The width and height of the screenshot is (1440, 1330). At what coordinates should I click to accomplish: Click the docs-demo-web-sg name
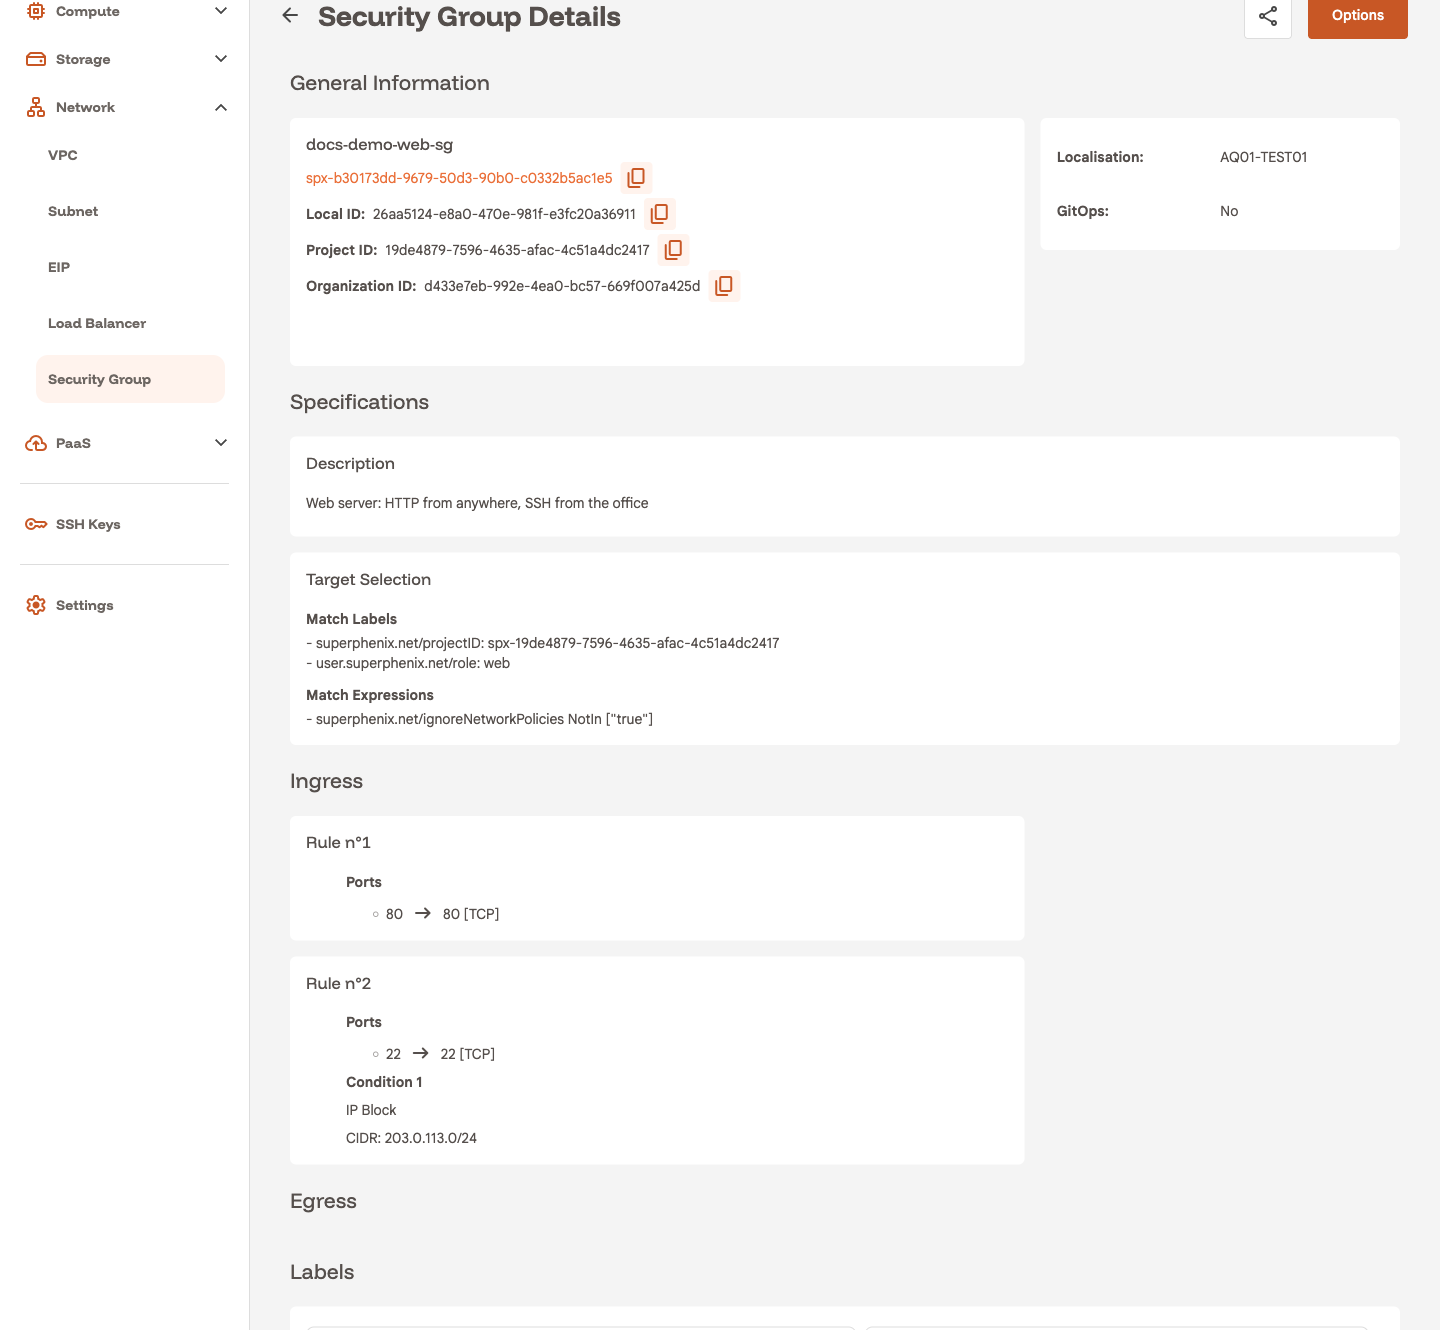click(x=379, y=144)
